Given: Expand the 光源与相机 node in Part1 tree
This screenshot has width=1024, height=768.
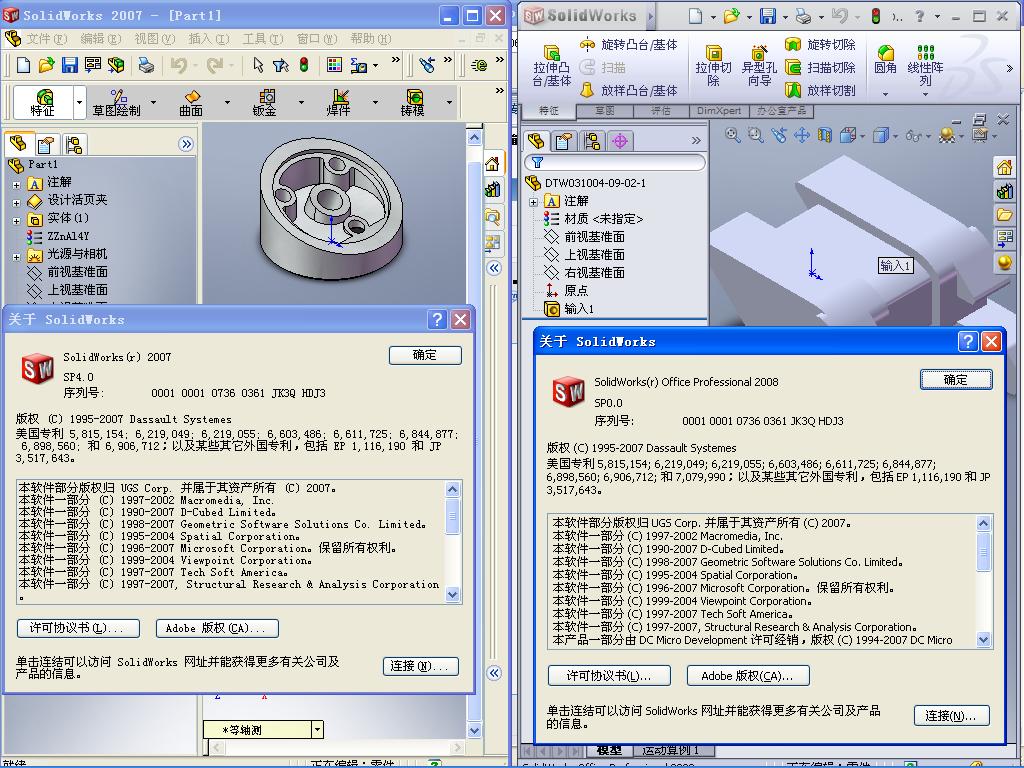Looking at the screenshot, I should click(16, 257).
